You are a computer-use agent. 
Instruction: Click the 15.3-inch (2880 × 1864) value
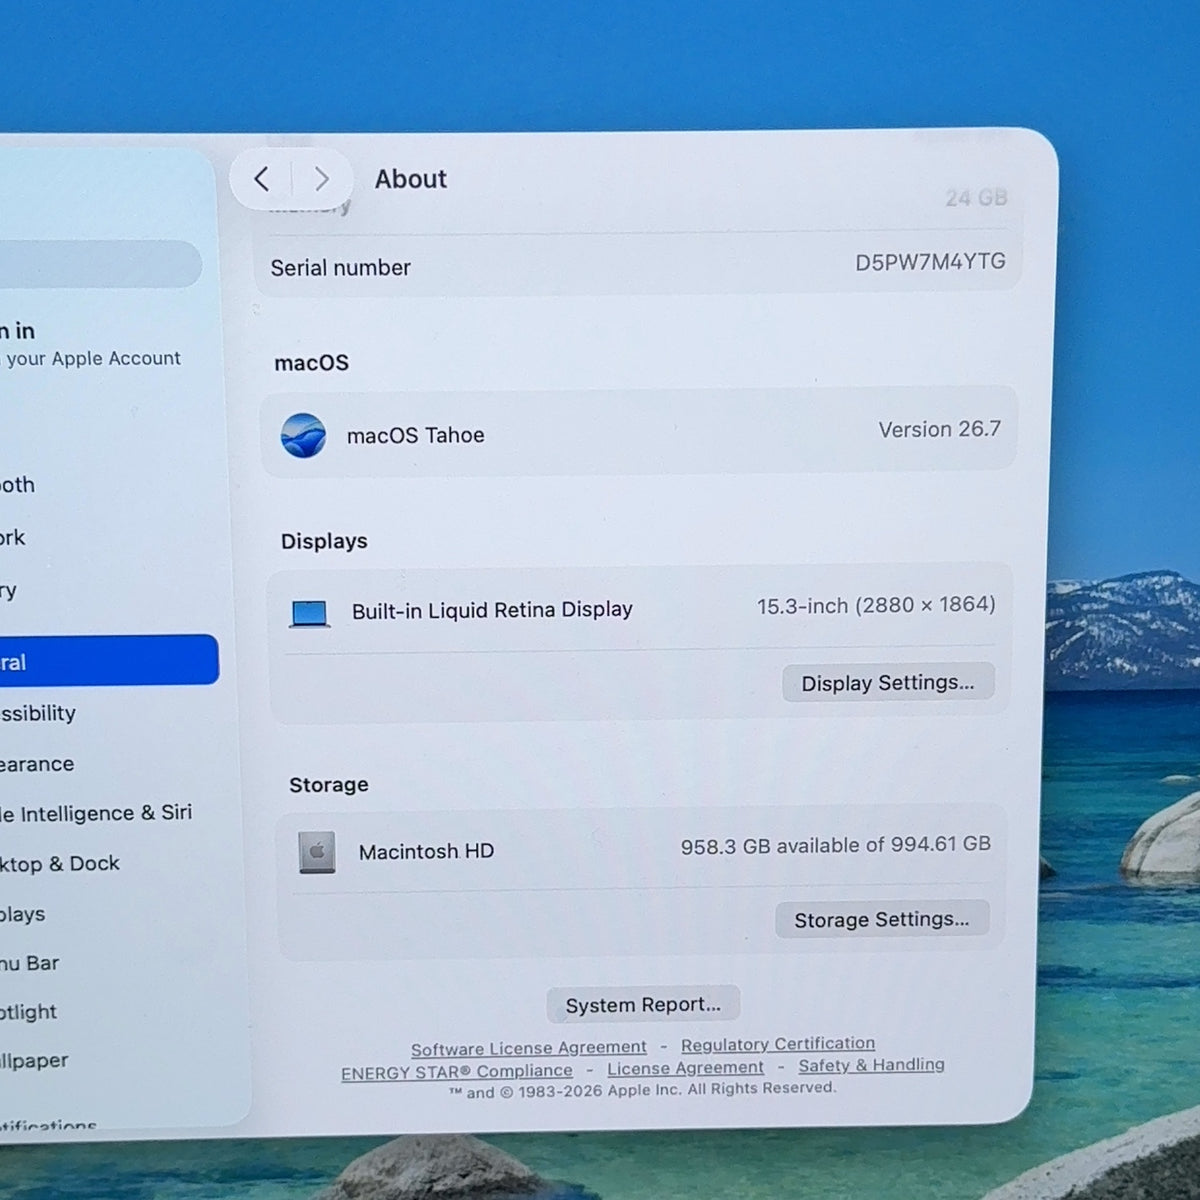876,605
